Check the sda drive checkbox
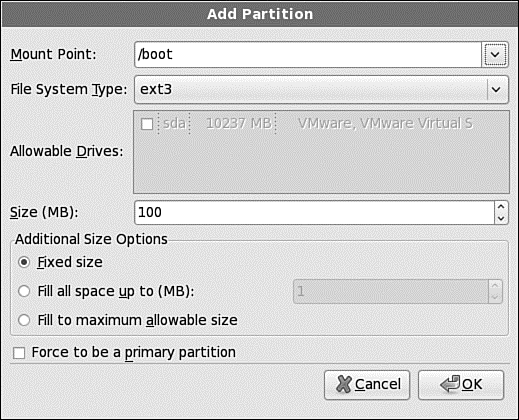This screenshot has height=420, width=519. coord(147,124)
